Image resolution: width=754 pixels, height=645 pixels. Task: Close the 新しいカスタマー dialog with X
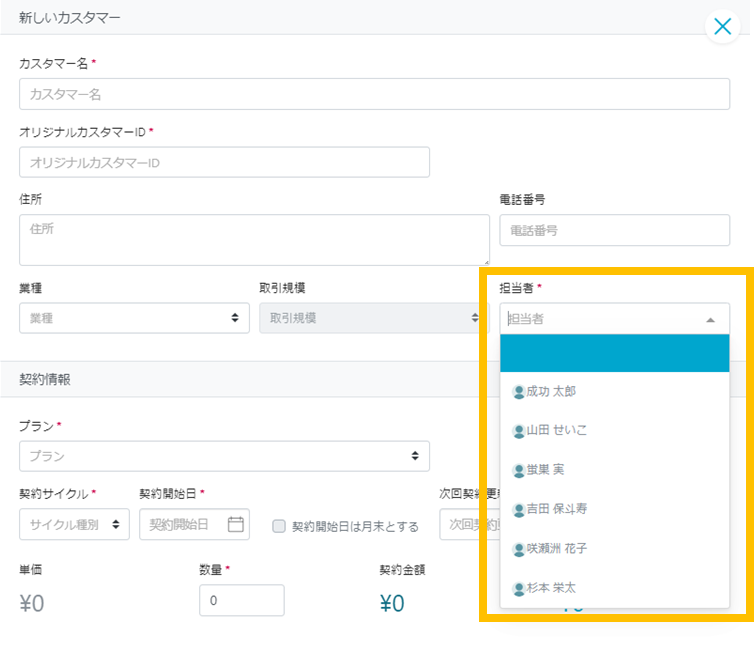[x=722, y=26]
